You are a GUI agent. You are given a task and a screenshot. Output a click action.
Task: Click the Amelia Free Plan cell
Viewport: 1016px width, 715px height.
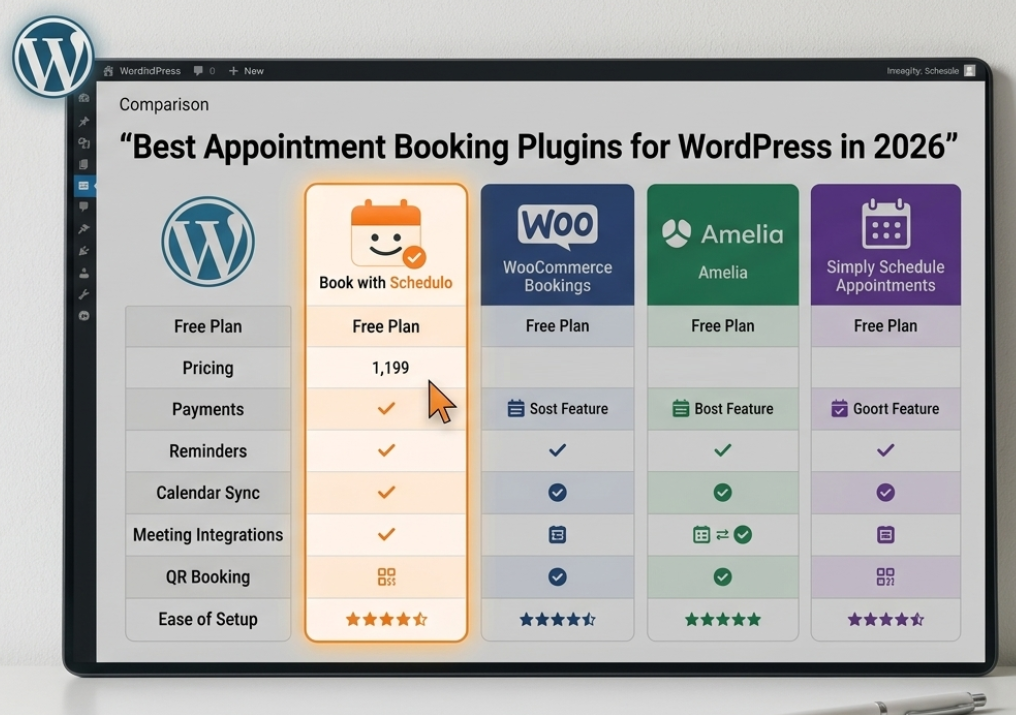tap(722, 326)
